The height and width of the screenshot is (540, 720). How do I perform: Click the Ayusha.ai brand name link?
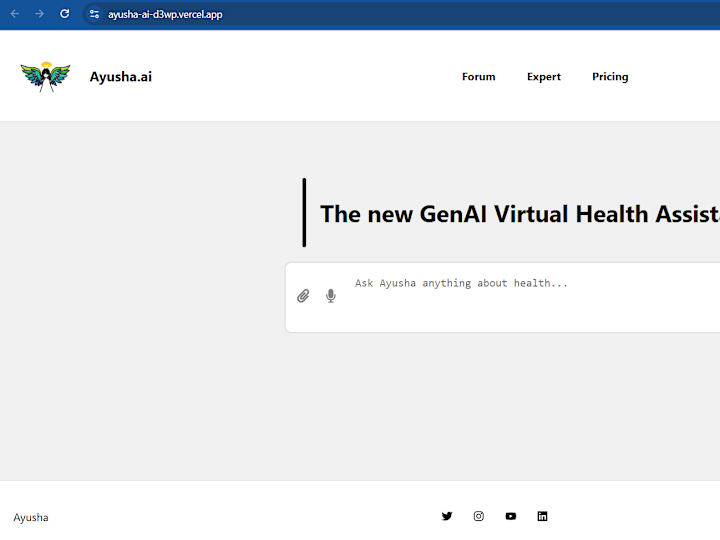point(121,77)
